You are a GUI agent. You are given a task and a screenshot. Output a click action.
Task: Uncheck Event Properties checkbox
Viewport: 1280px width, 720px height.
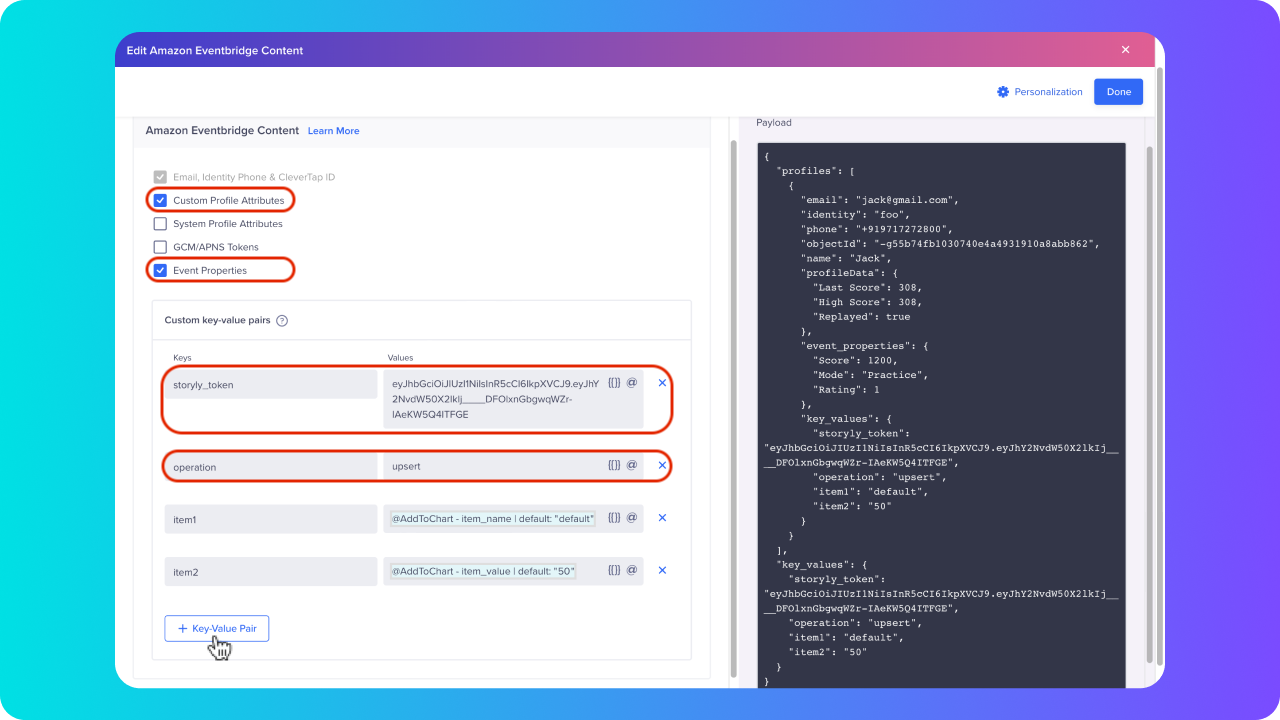point(160,270)
